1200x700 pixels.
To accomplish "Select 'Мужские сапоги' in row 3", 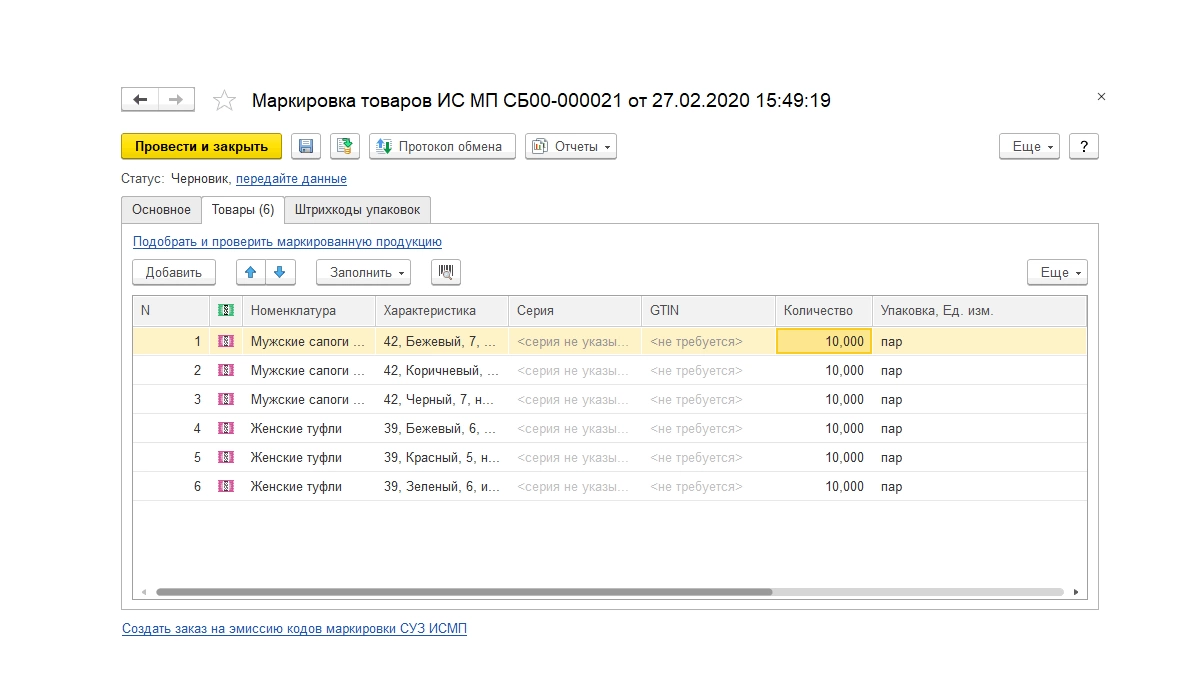I will (309, 399).
